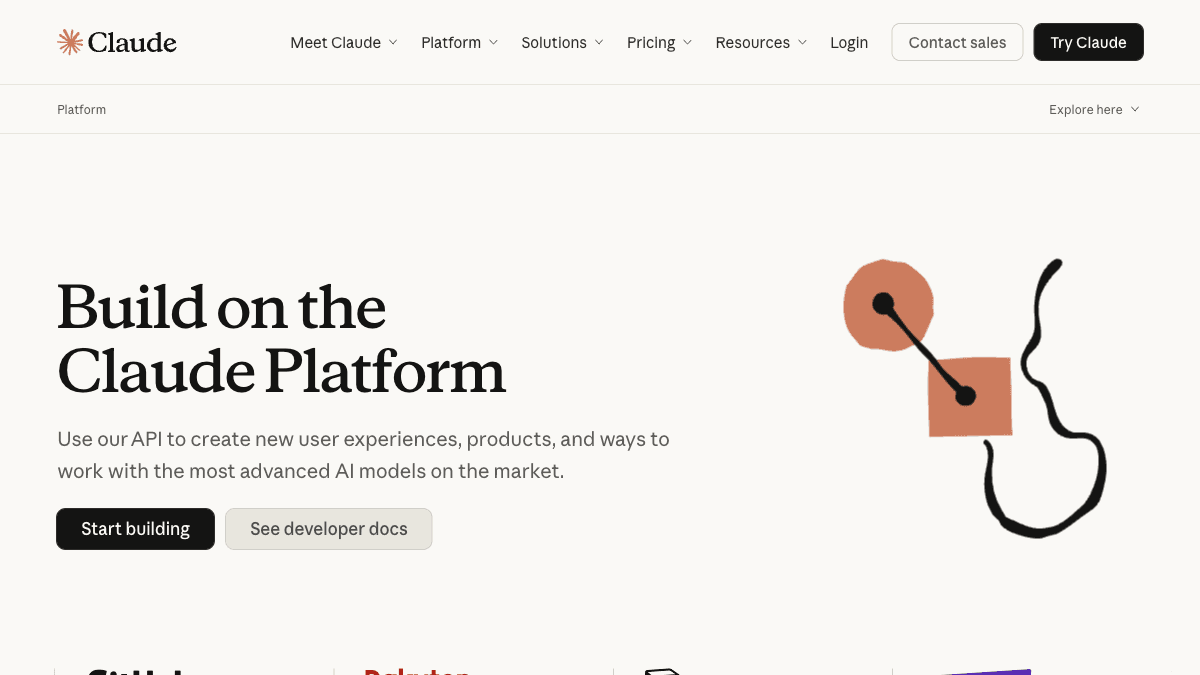Expand chevron next to Pricing
The image size is (1200, 675).
688,42
